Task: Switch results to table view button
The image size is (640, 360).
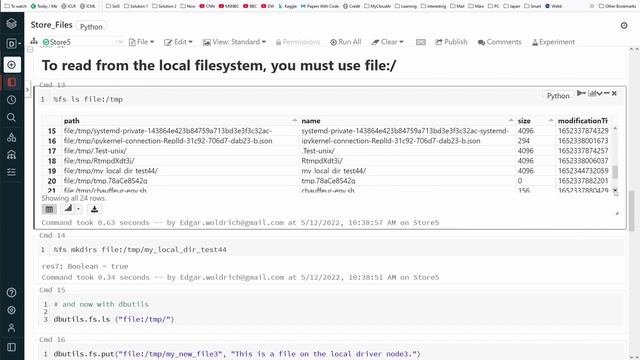Action: (49, 209)
